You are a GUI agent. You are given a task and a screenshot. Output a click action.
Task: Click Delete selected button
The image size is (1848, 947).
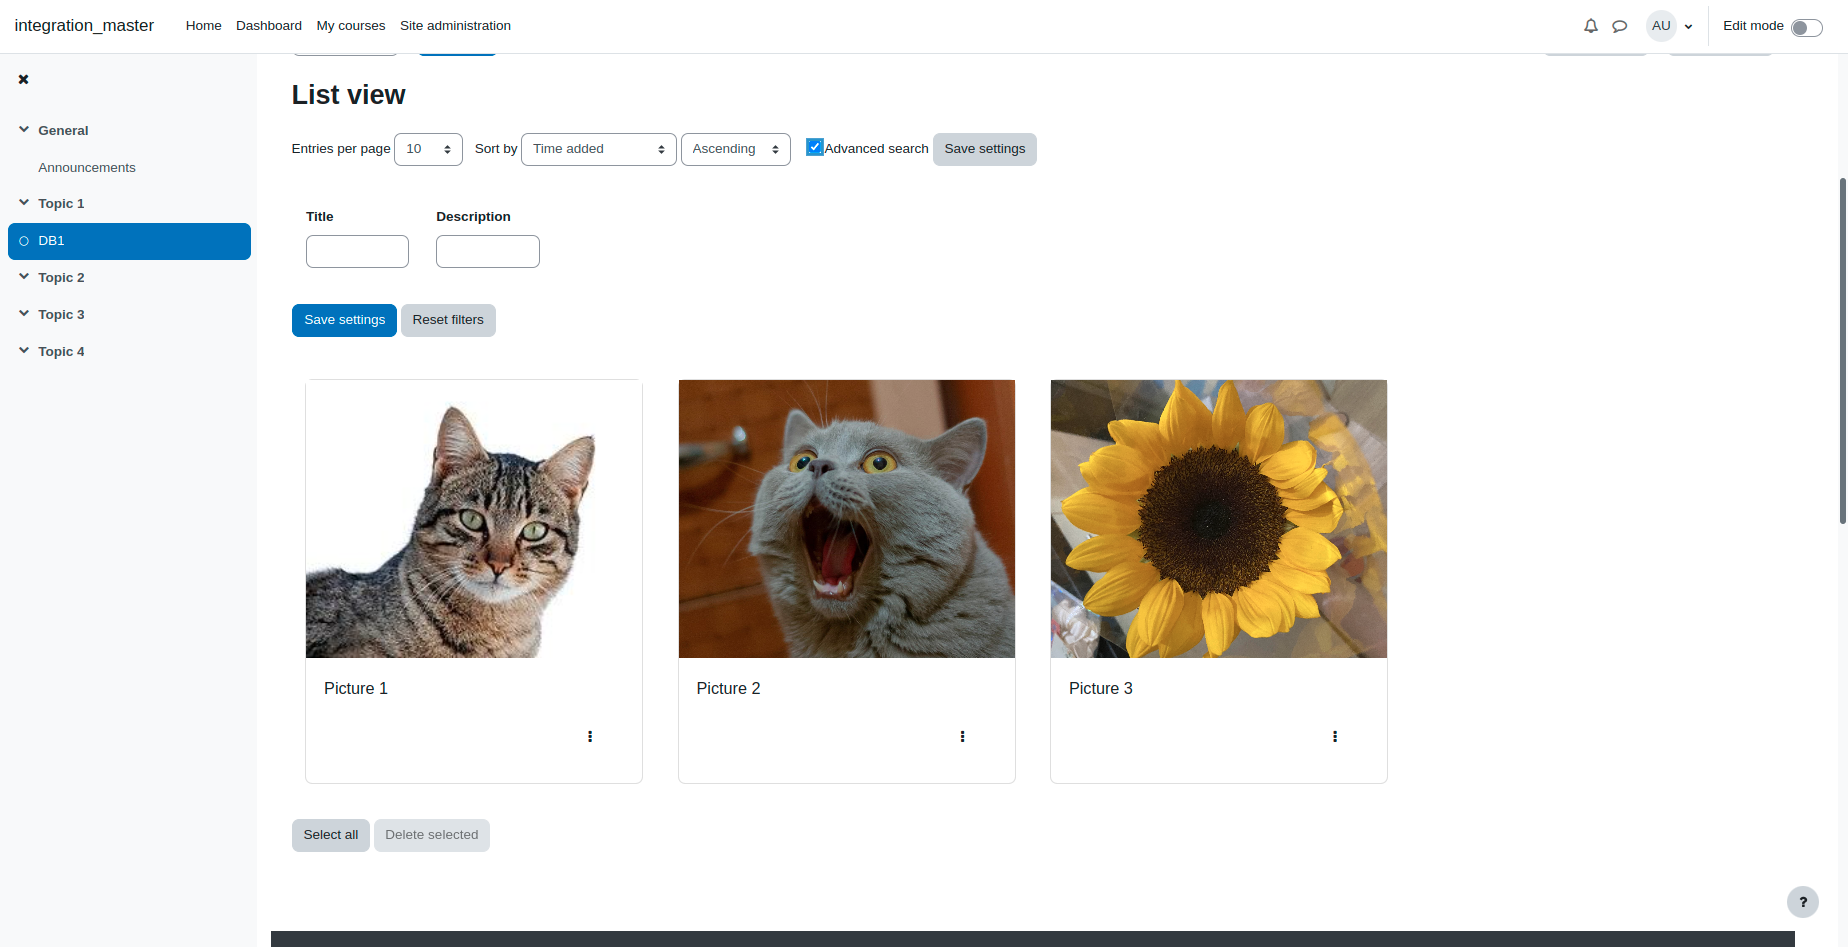pos(432,835)
